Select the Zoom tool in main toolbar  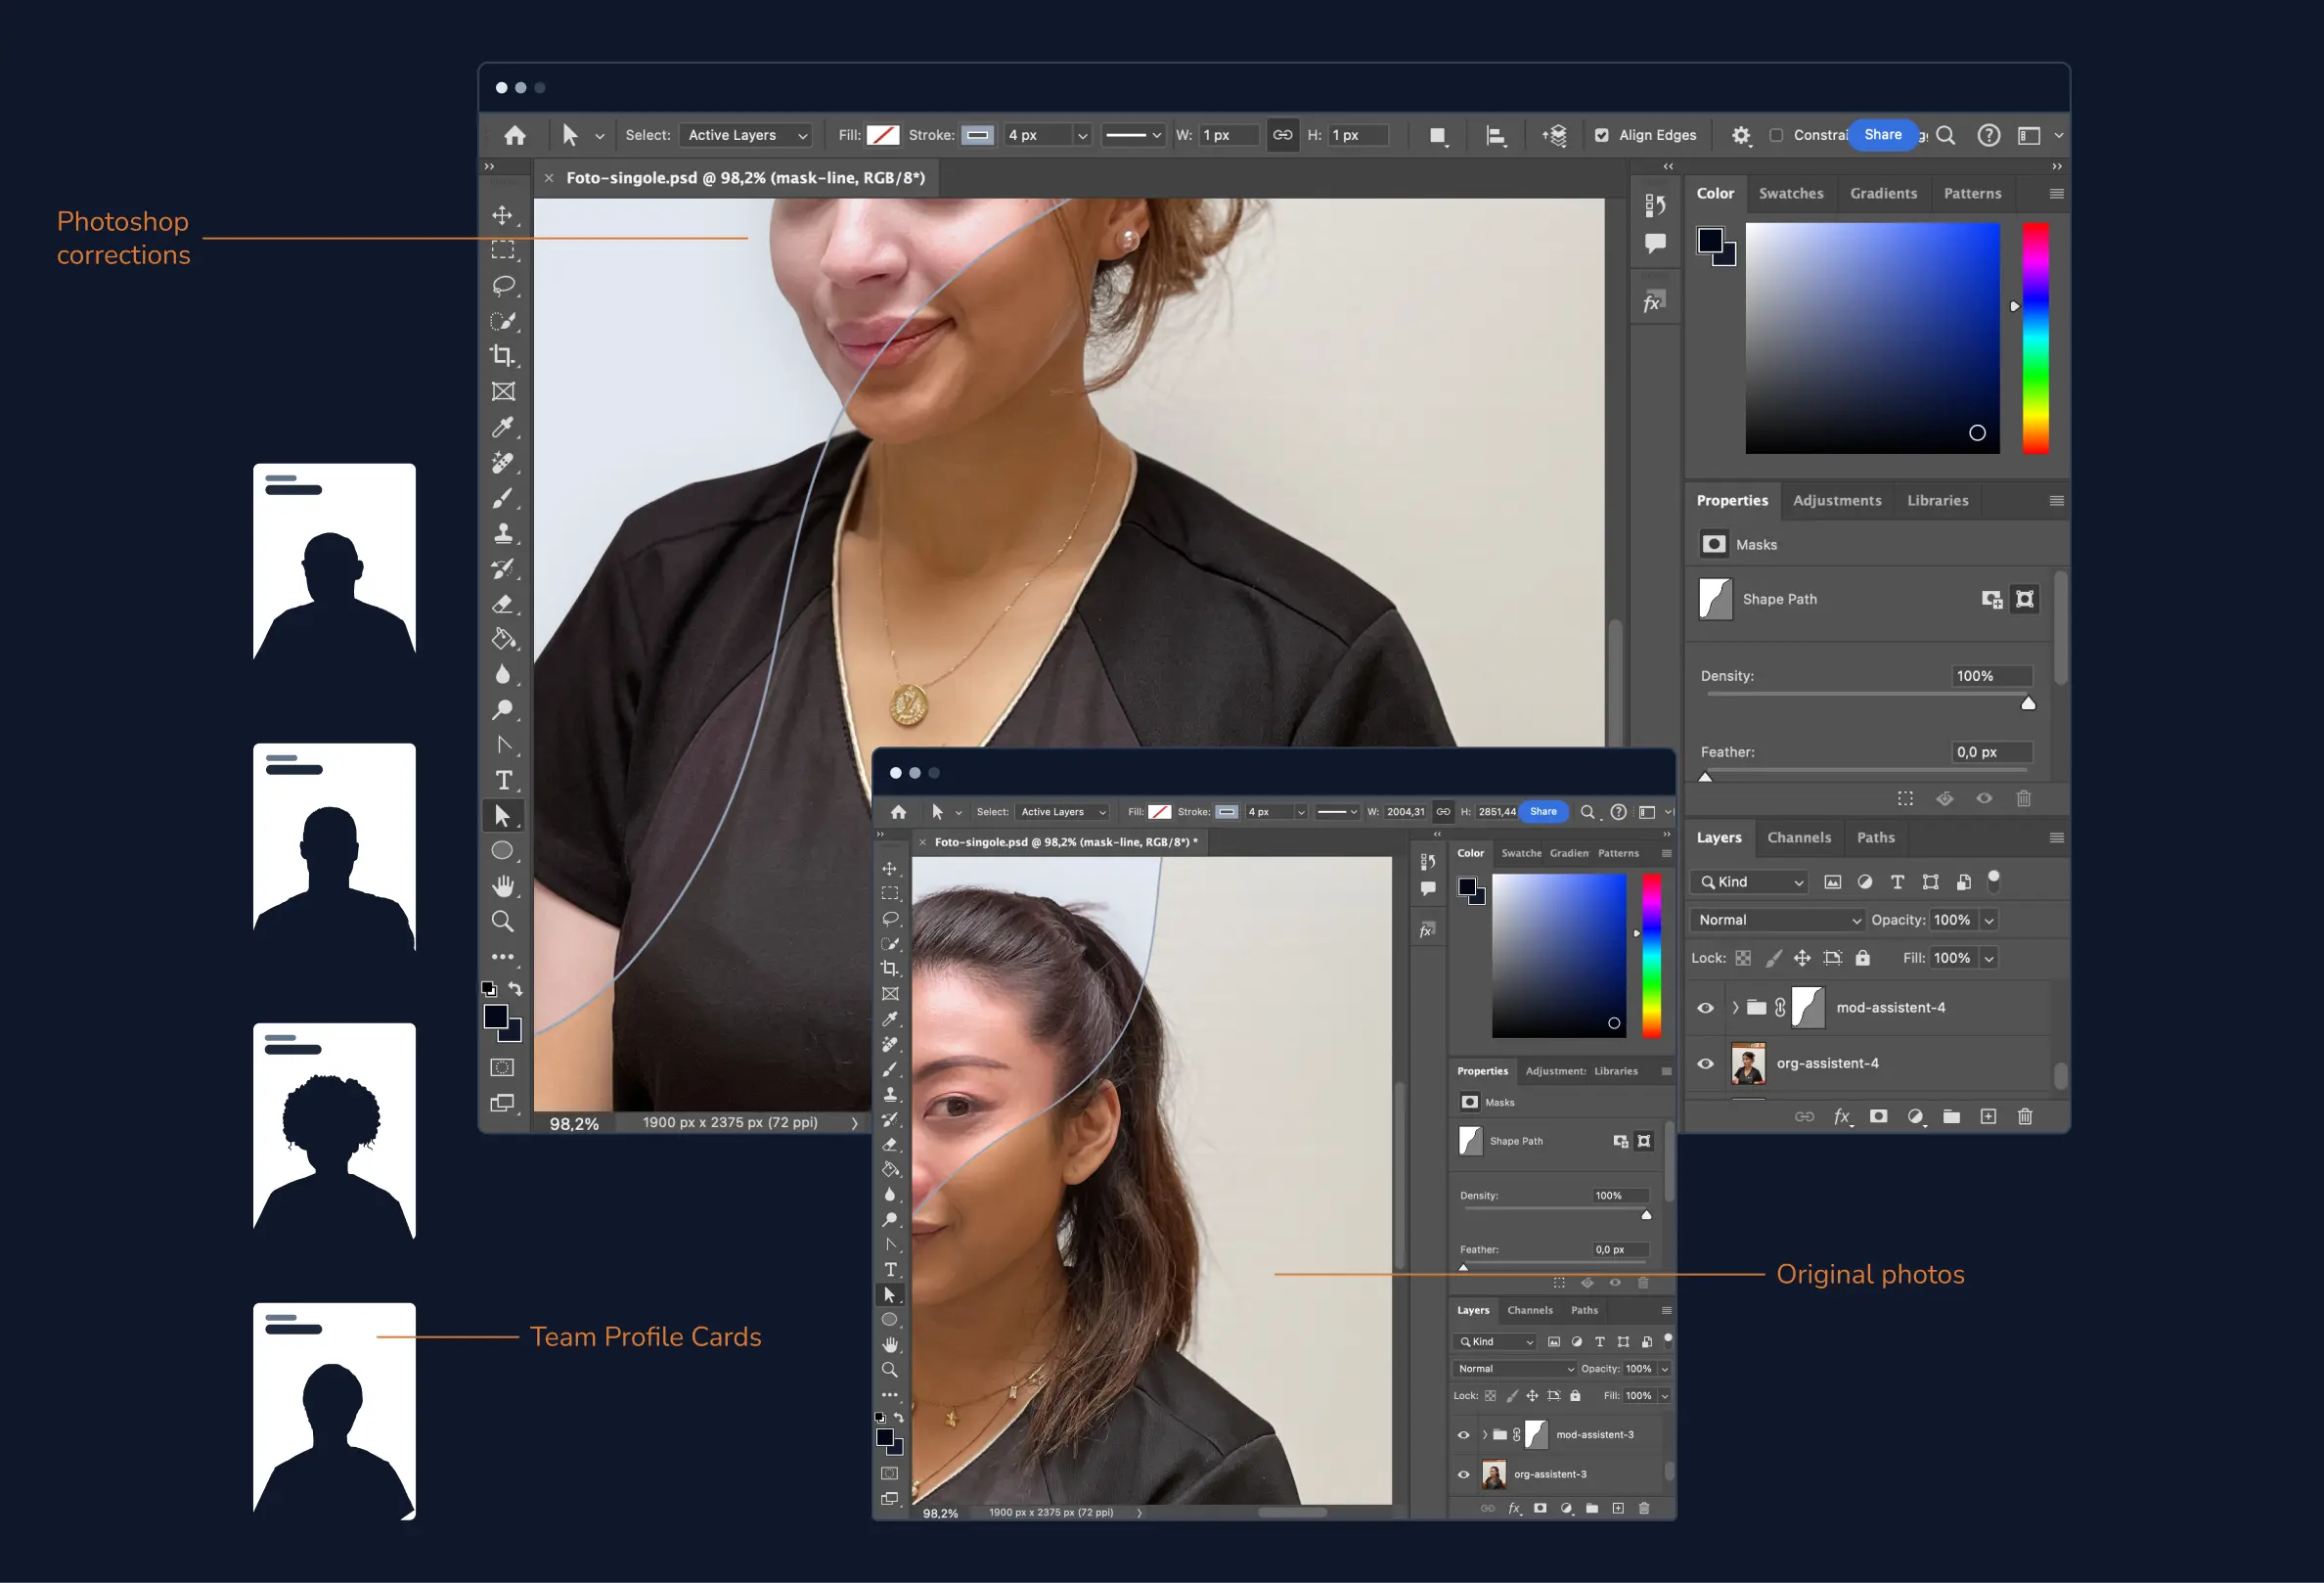[x=503, y=921]
